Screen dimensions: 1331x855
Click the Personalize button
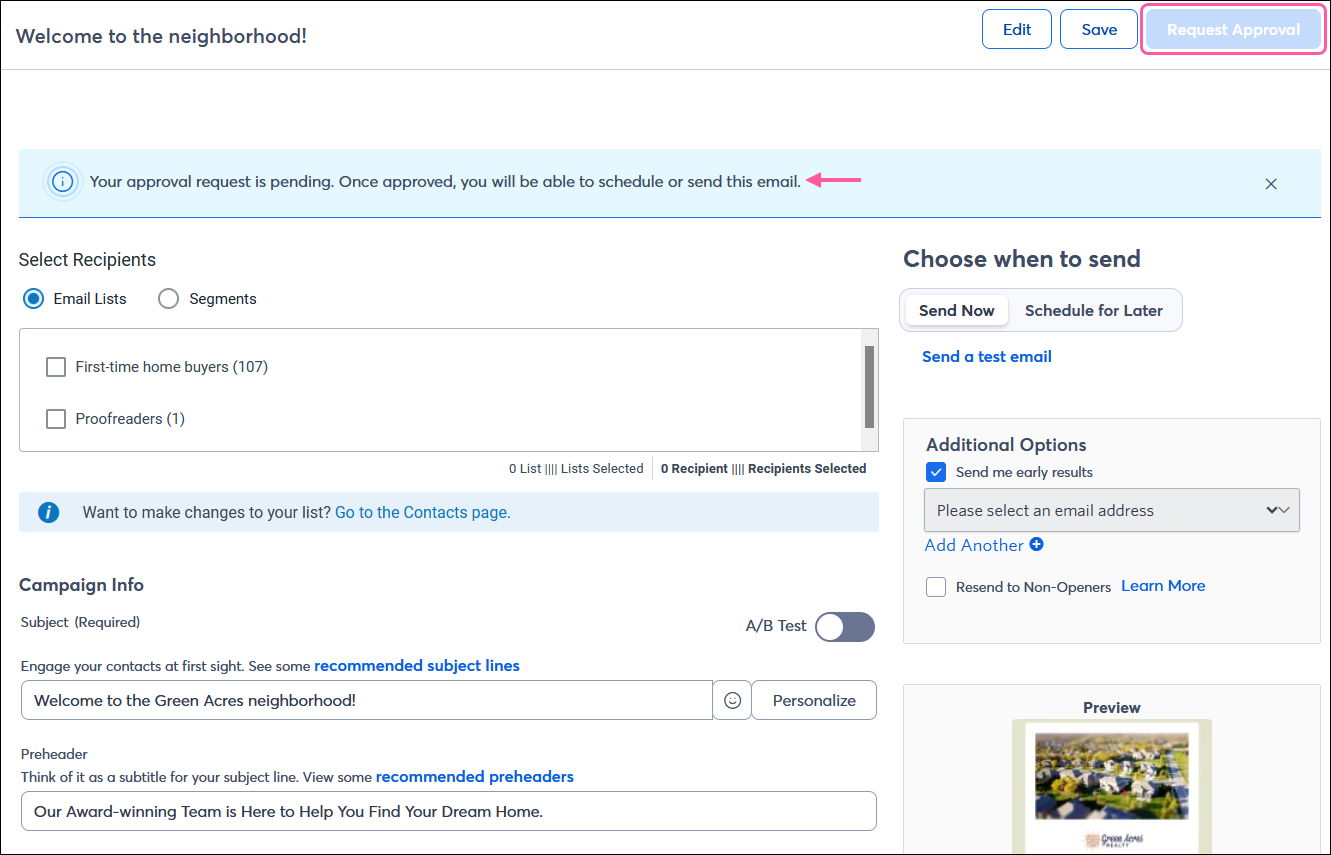coord(813,700)
